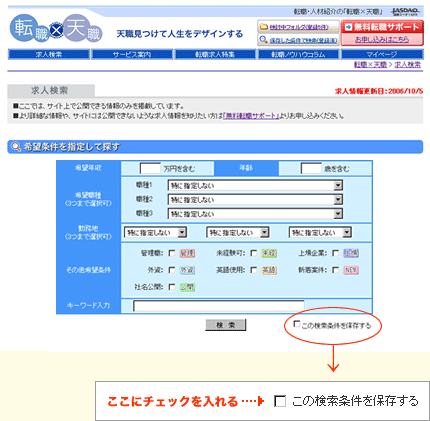Open the 保存した条件で検索 link

[x=303, y=40]
